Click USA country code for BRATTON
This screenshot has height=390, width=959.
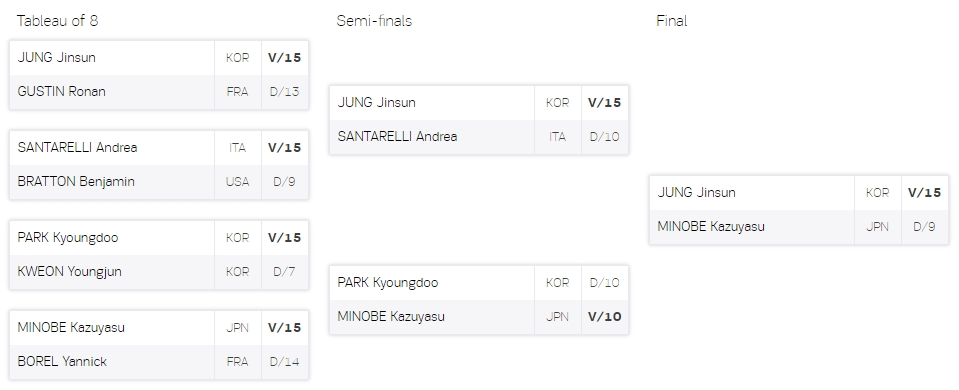(237, 182)
